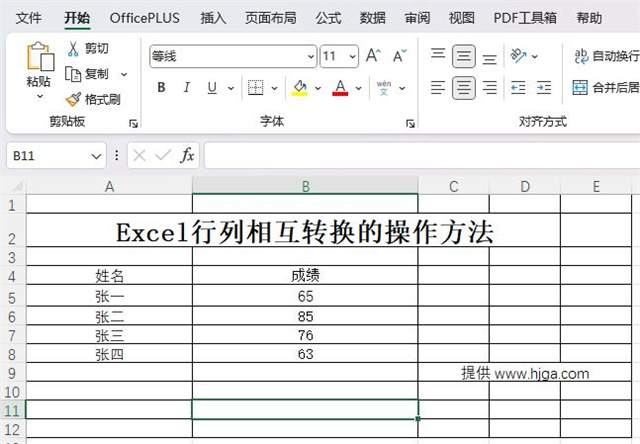
Task: Expand the font size dropdown
Action: (x=353, y=57)
